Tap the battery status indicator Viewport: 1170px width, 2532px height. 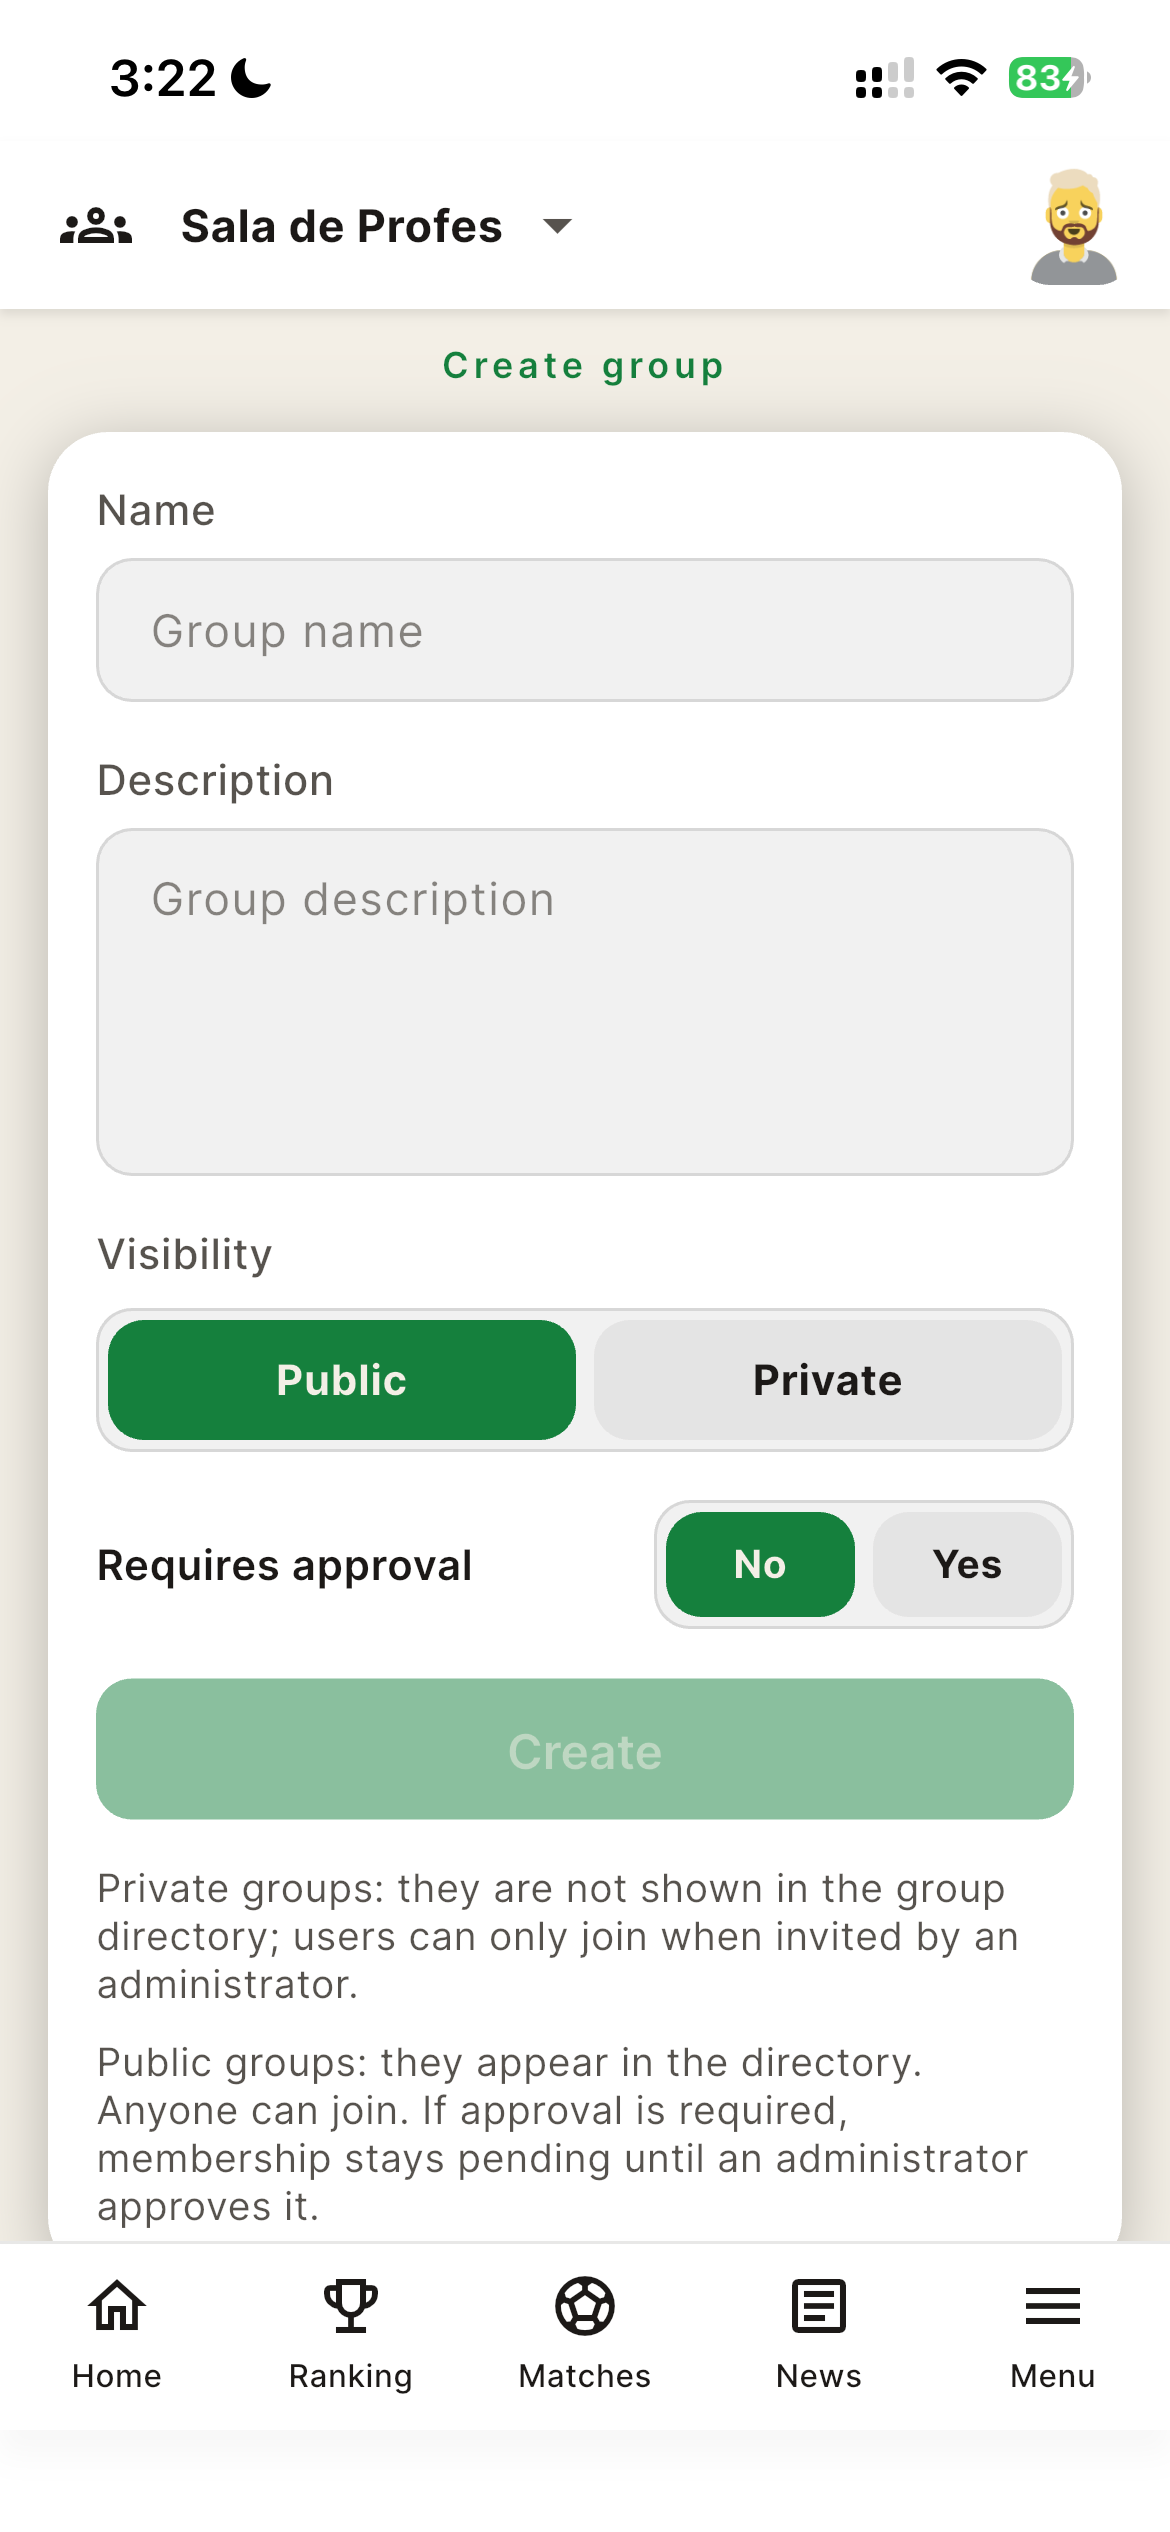1049,78
